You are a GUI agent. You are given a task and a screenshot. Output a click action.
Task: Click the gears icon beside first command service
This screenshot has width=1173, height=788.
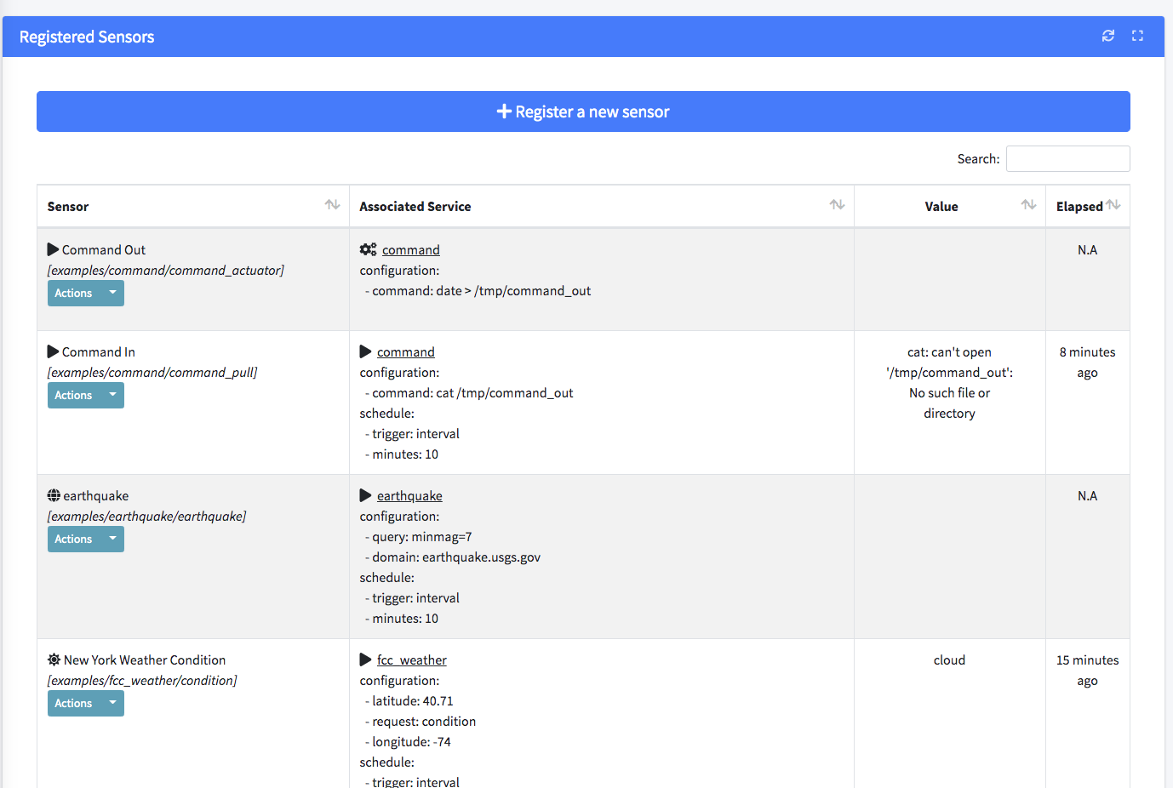[x=368, y=250]
